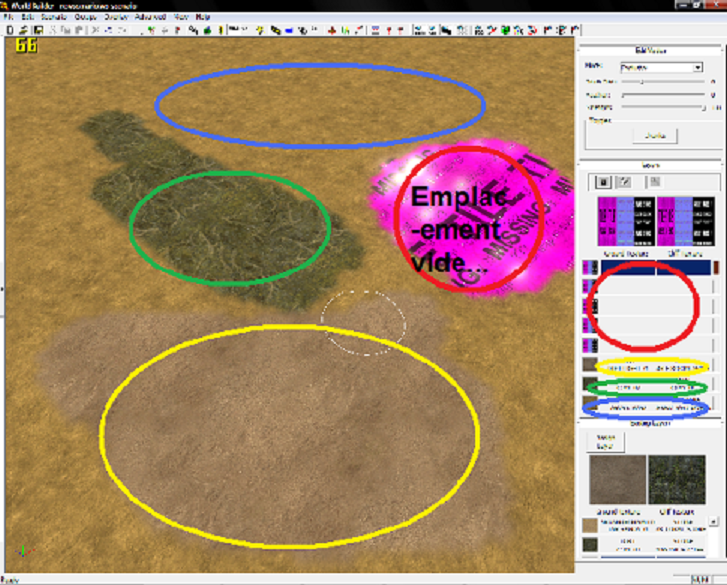Open the File menu

8,17
